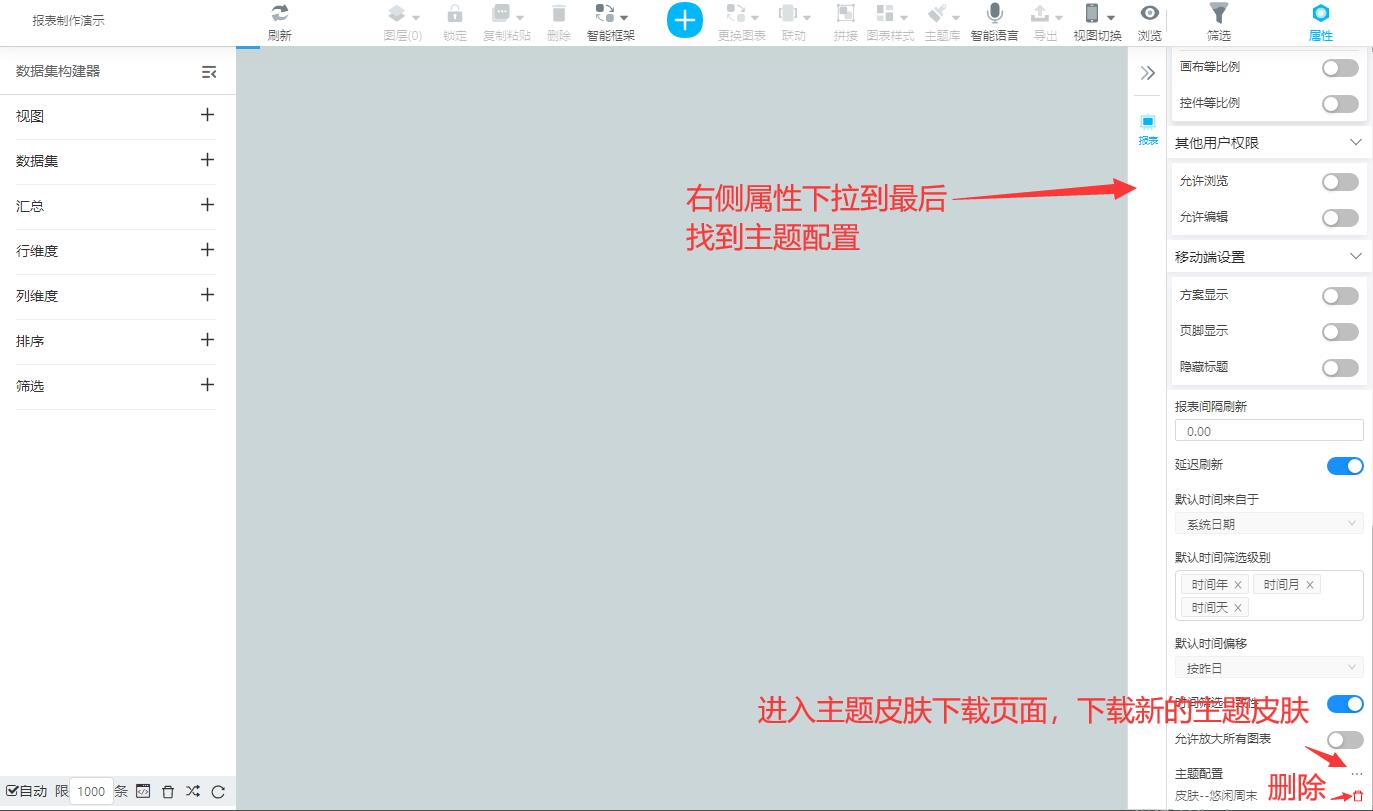Click the 刷新 refresh icon

pyautogui.click(x=279, y=14)
